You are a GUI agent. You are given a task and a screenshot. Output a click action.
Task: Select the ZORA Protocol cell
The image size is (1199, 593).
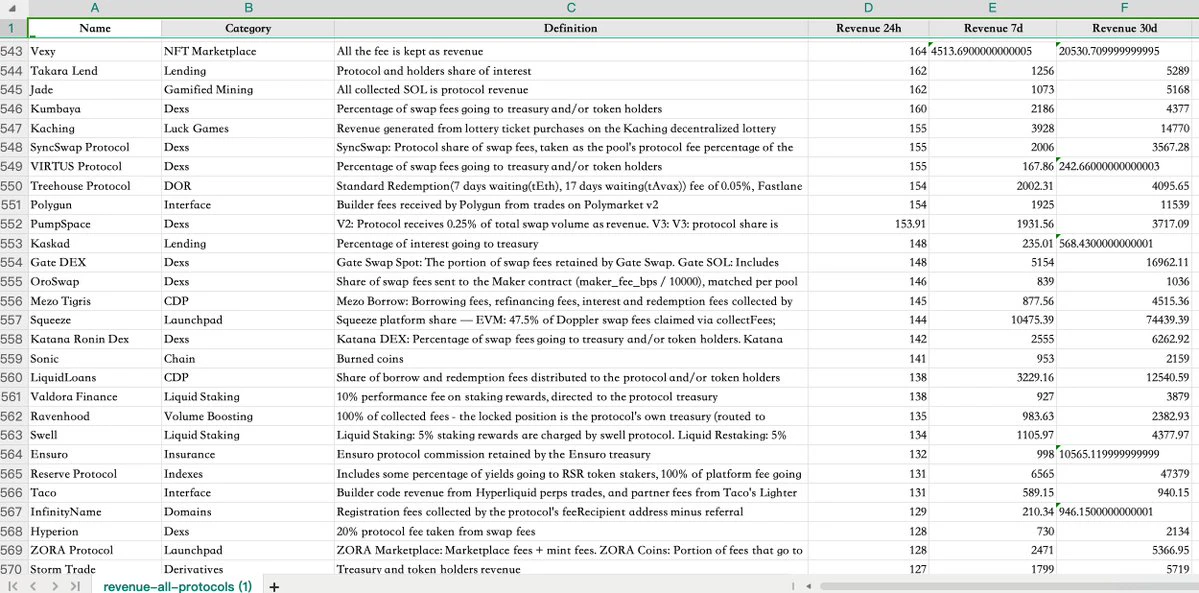click(x=95, y=550)
